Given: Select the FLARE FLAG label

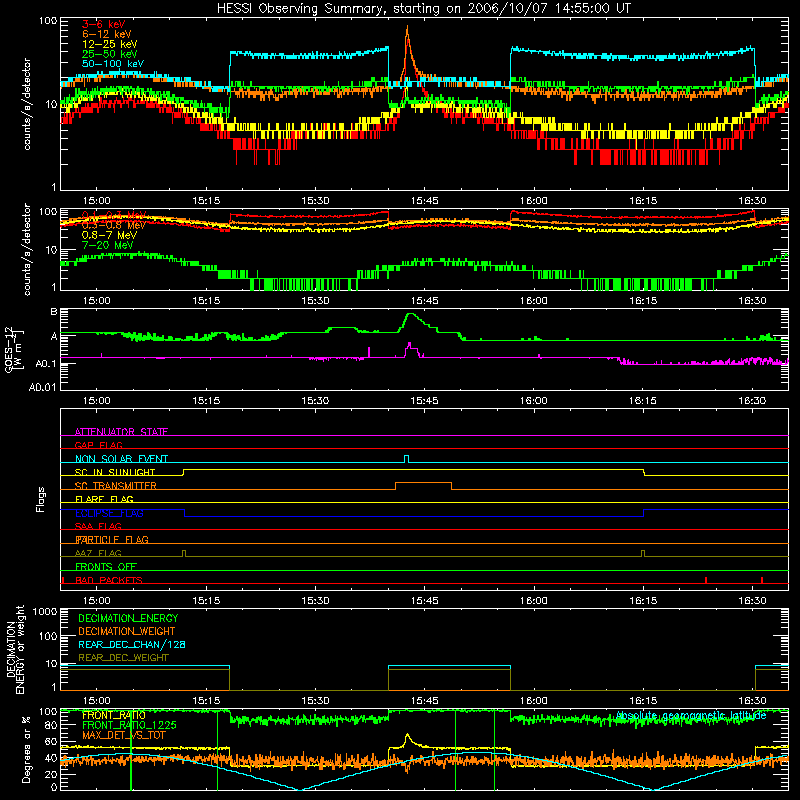Looking at the screenshot, I should pos(104,499).
